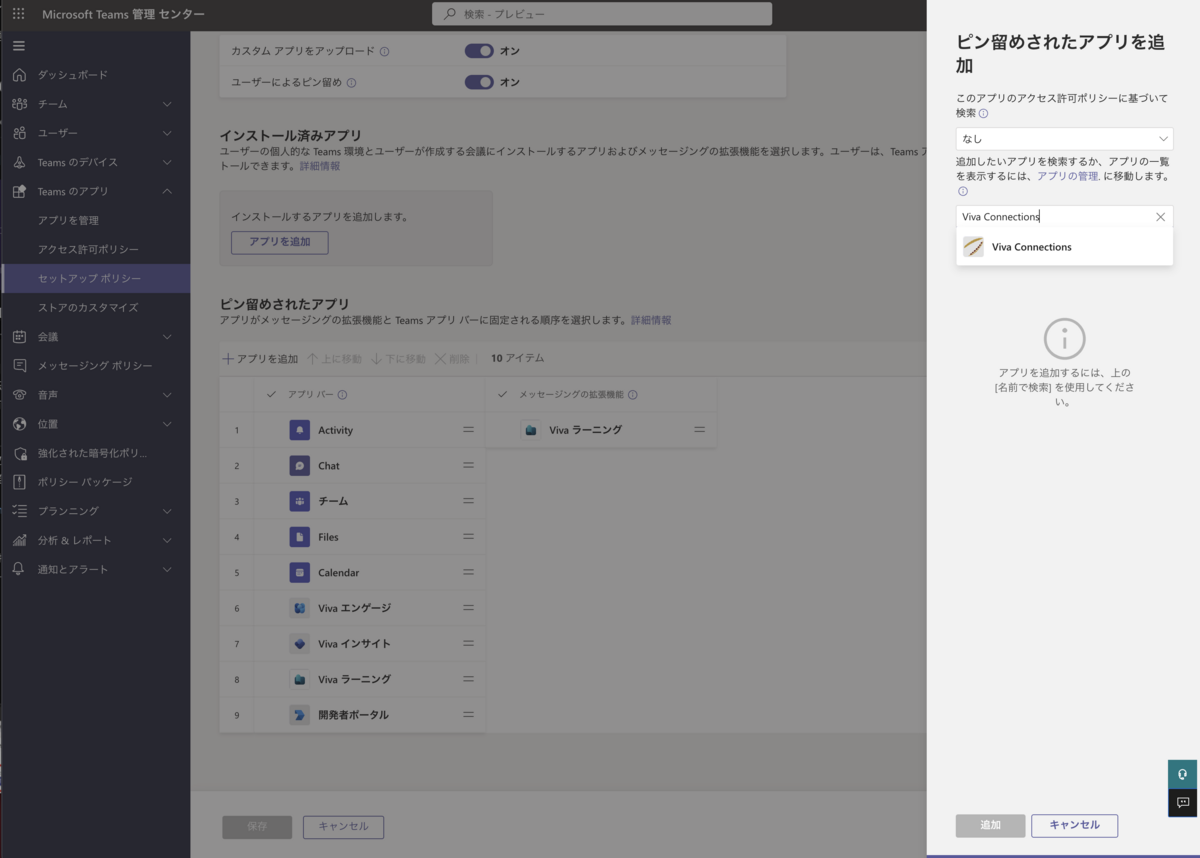Click the page bottom 保存 button
This screenshot has width=1200, height=858.
coord(257,827)
